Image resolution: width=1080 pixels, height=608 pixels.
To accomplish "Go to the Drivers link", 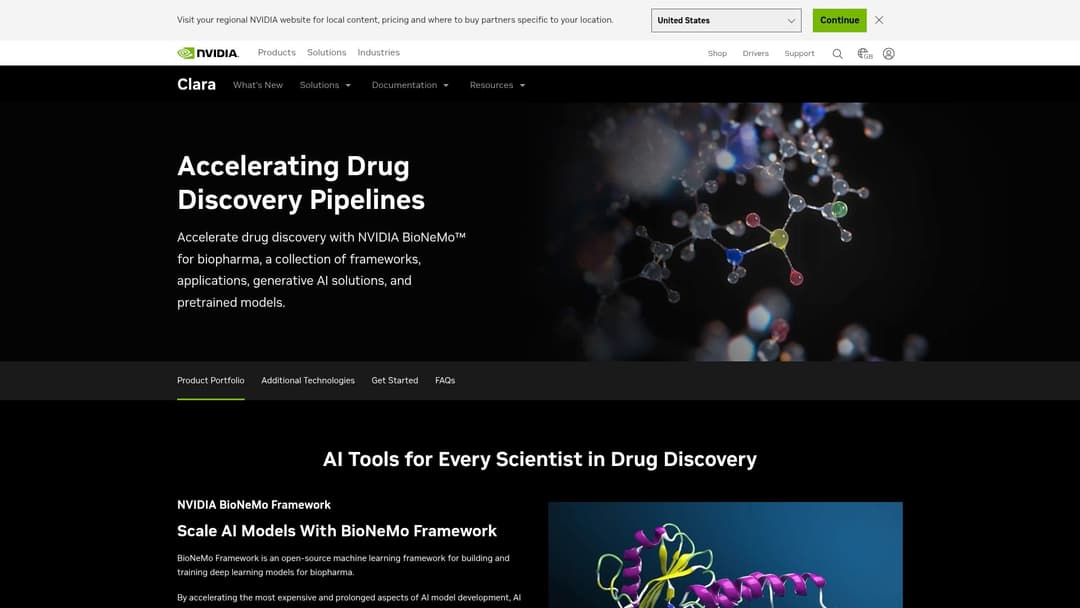I will tap(756, 54).
